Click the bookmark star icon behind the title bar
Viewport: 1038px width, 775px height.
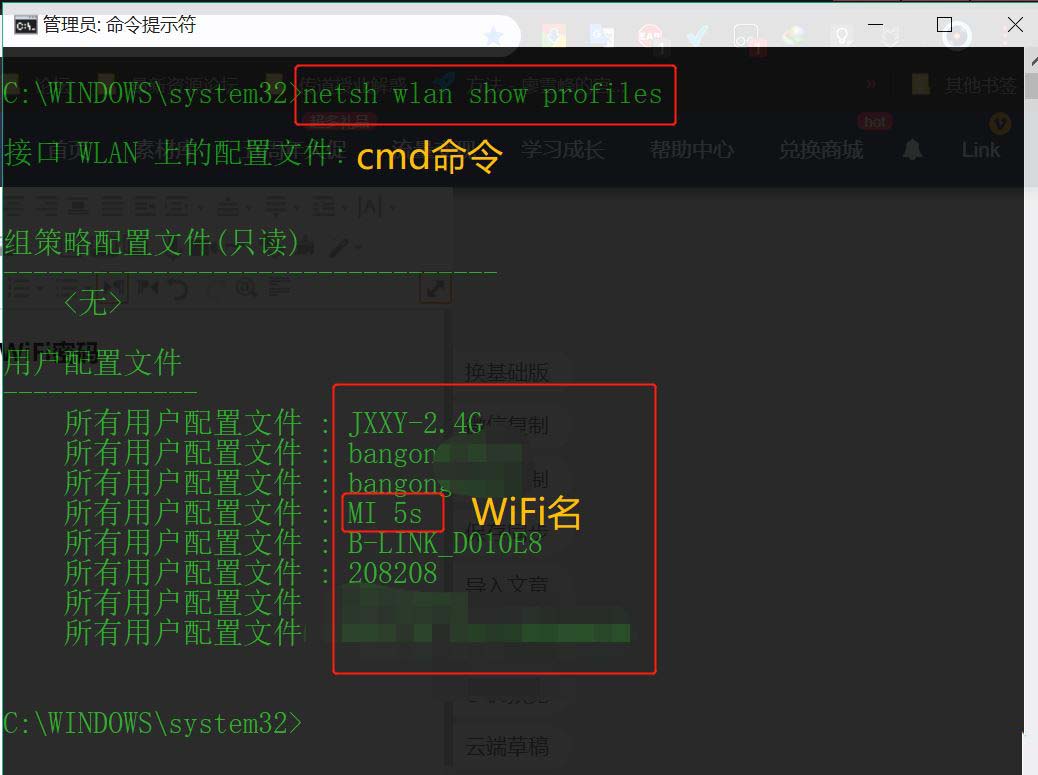point(493,36)
